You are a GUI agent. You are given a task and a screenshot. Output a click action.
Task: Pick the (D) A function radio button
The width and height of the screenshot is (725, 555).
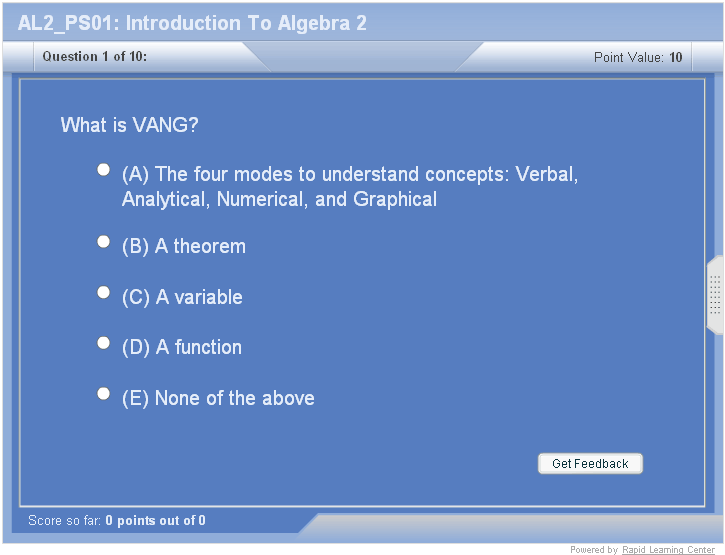point(103,343)
